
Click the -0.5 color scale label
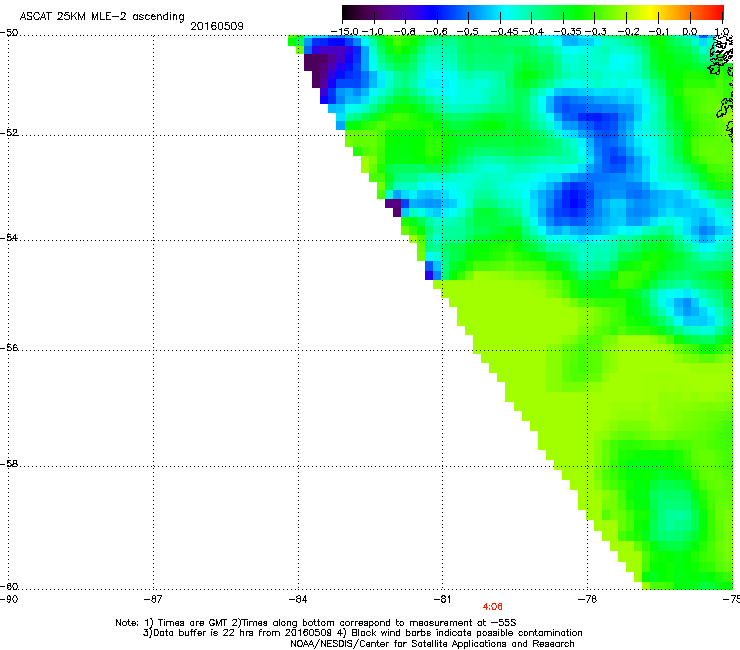pyautogui.click(x=468, y=32)
